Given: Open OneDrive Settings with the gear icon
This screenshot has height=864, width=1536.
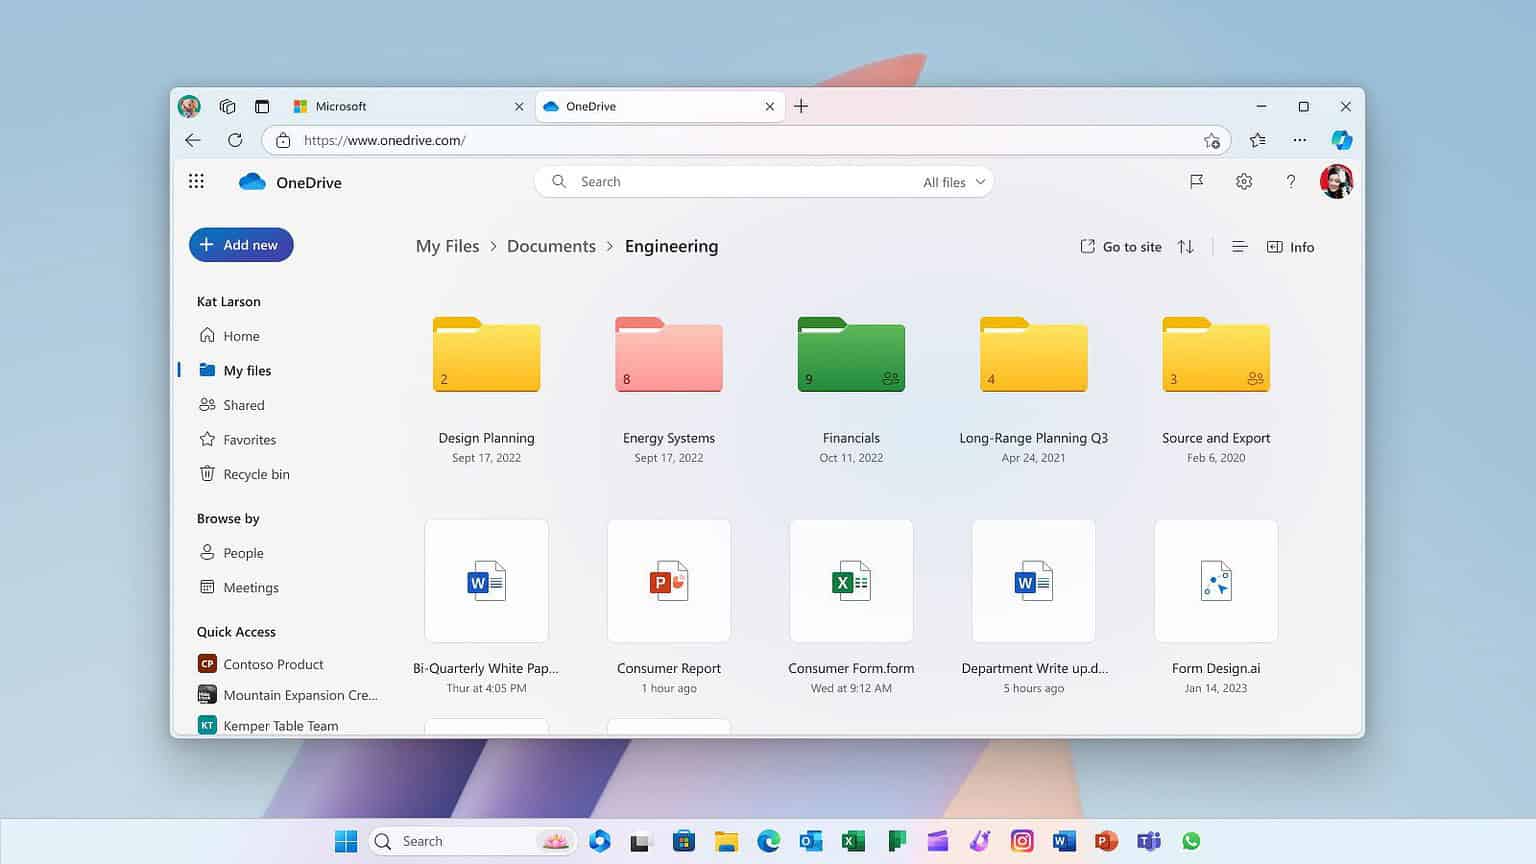Looking at the screenshot, I should (1243, 181).
